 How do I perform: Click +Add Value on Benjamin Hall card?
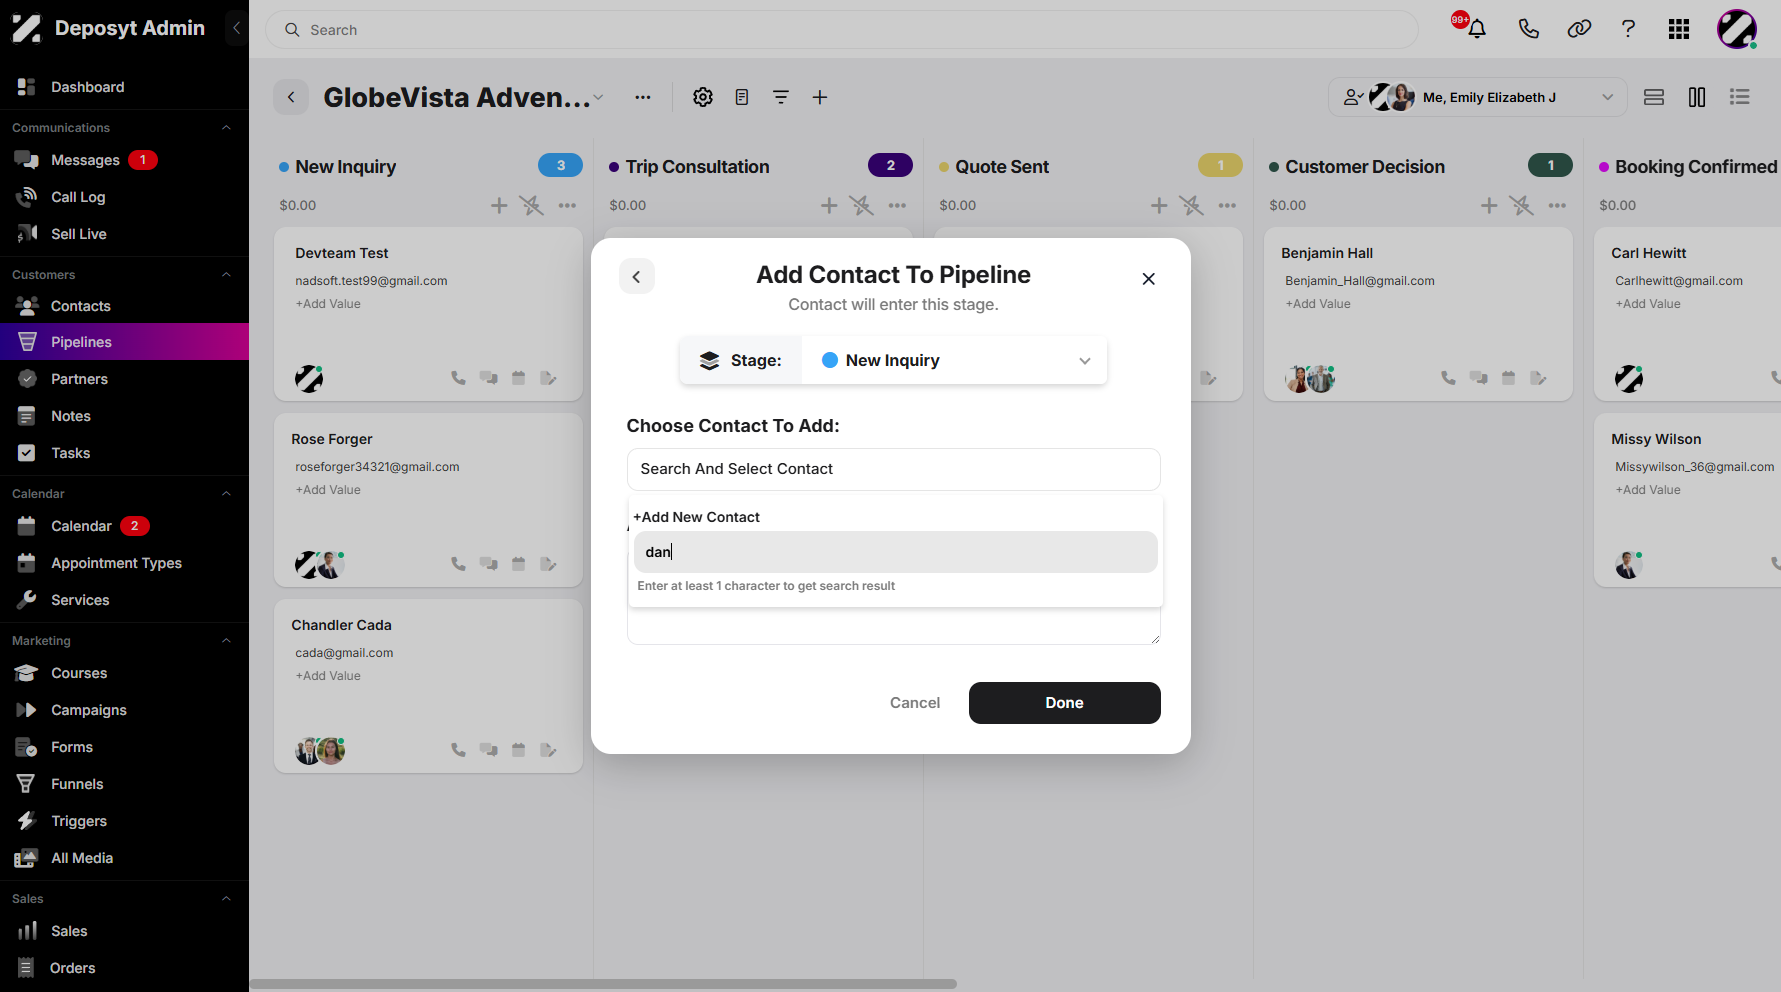1318,304
